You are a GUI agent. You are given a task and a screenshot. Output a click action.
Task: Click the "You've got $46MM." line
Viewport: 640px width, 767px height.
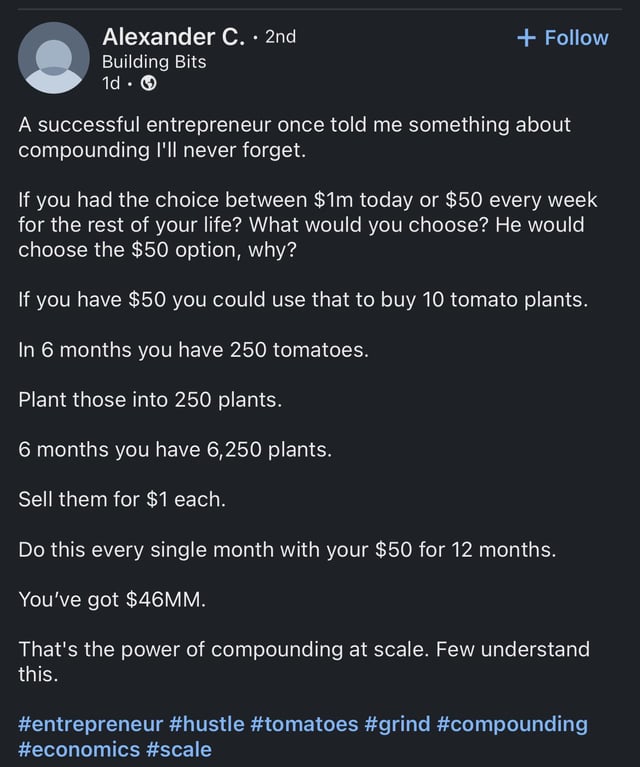tap(112, 599)
